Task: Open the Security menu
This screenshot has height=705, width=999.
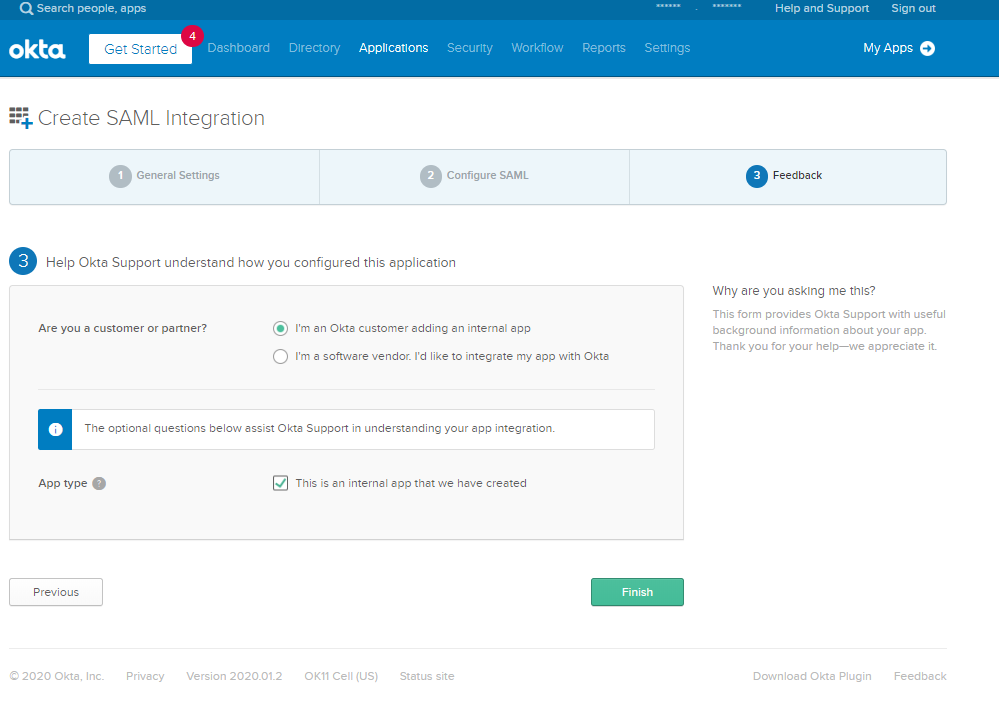Action: 470,48
